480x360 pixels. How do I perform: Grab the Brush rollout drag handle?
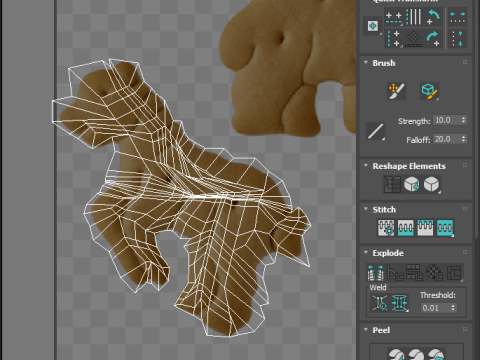point(465,62)
